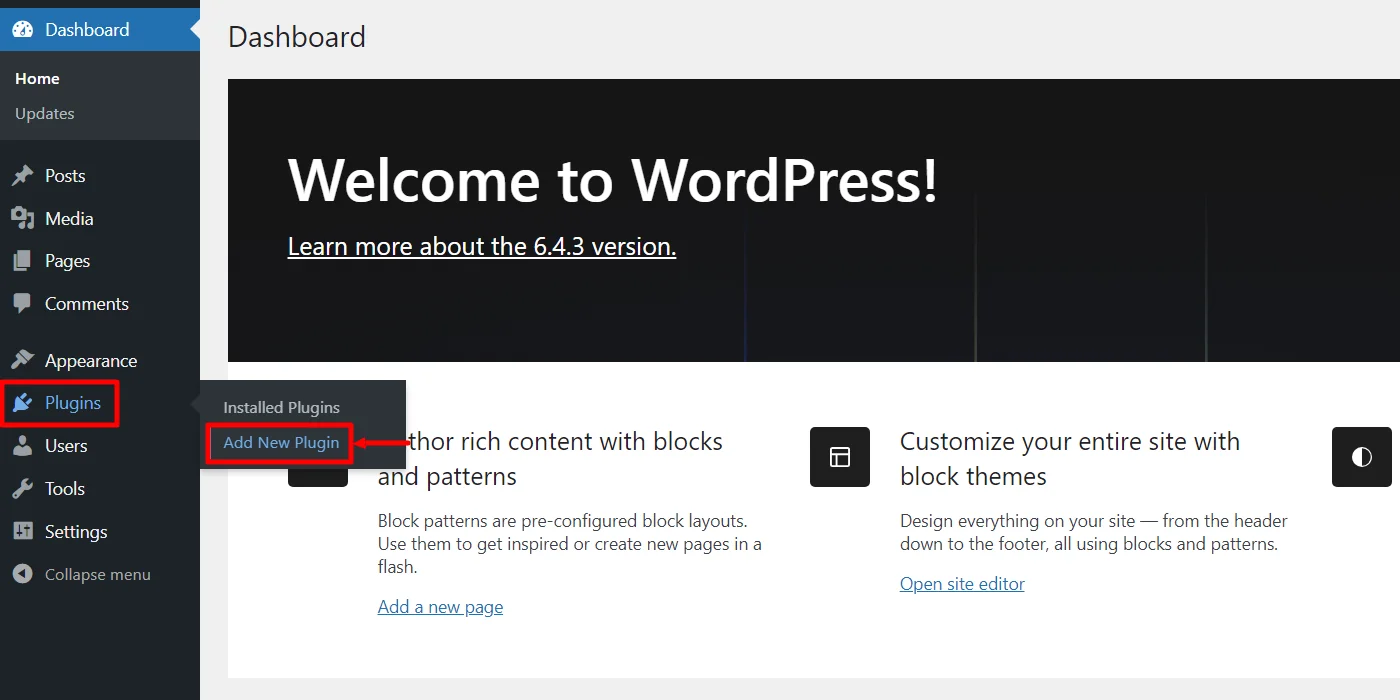Open the Plugins menu label

[x=73, y=403]
